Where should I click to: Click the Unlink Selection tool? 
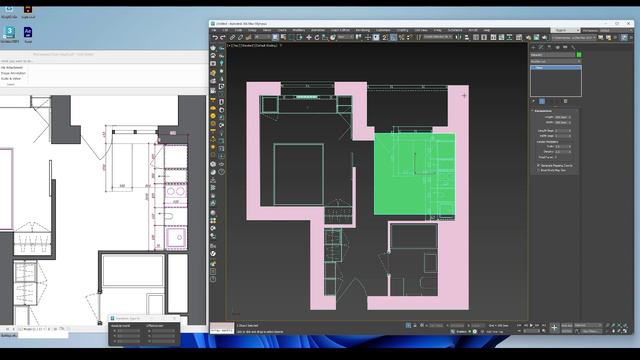[x=240, y=38]
